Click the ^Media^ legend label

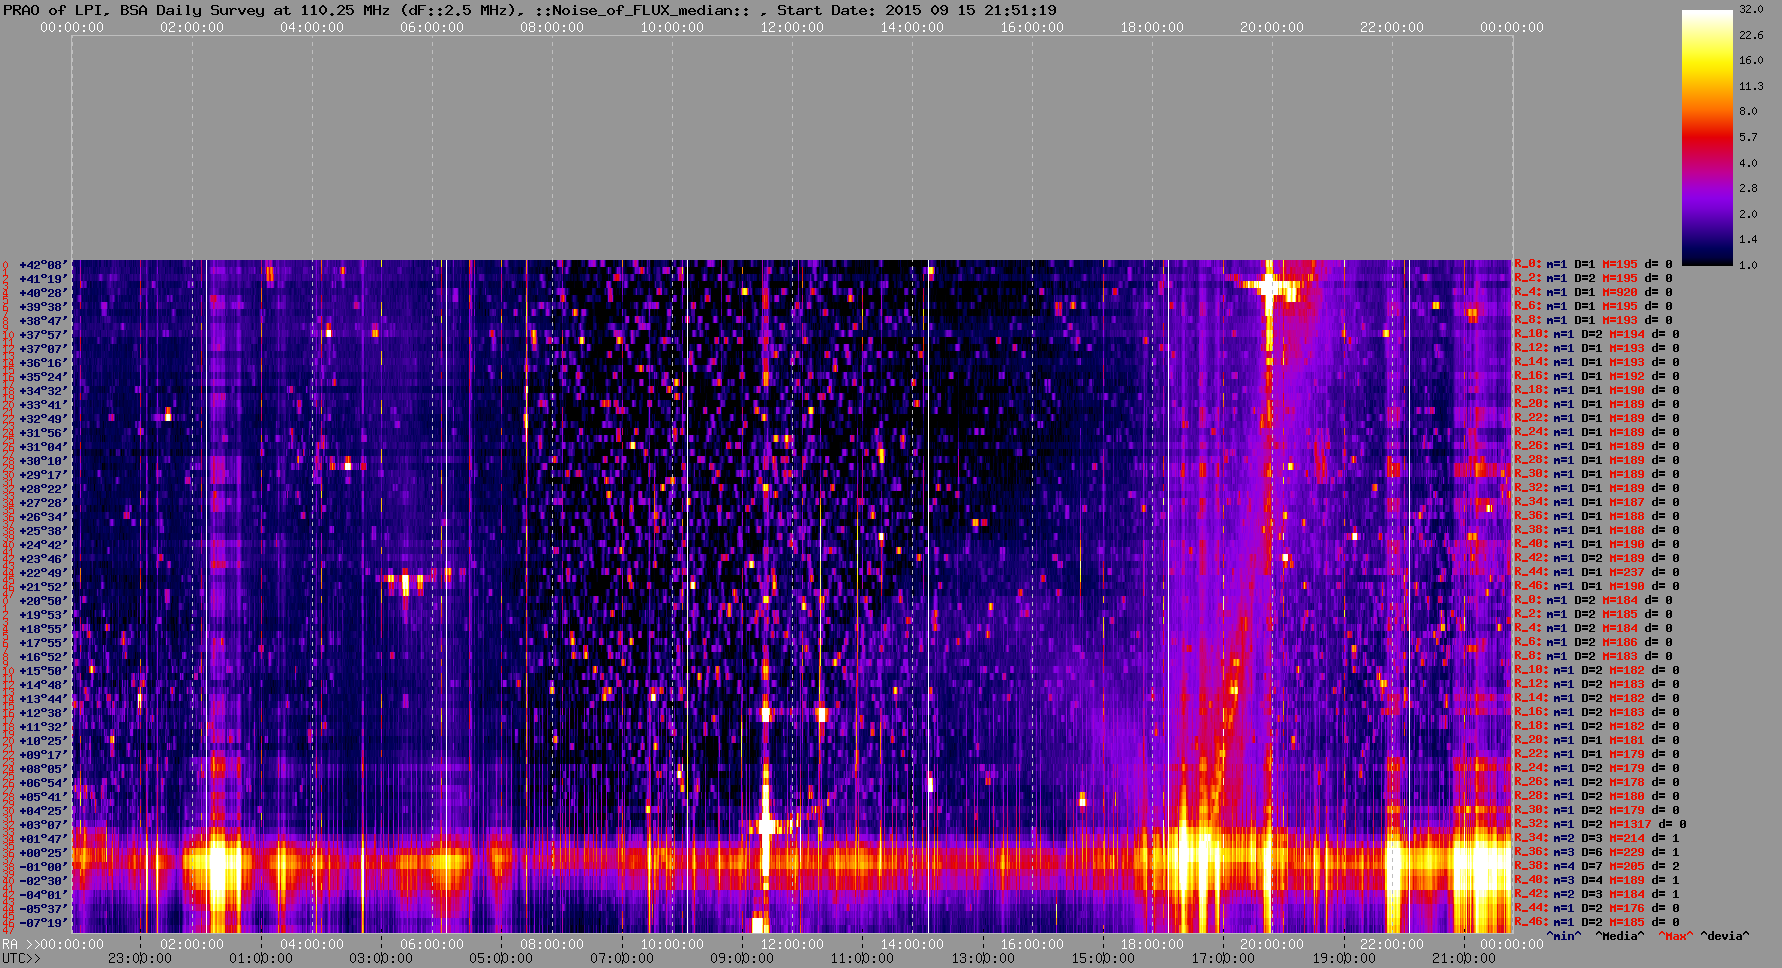pos(1620,936)
